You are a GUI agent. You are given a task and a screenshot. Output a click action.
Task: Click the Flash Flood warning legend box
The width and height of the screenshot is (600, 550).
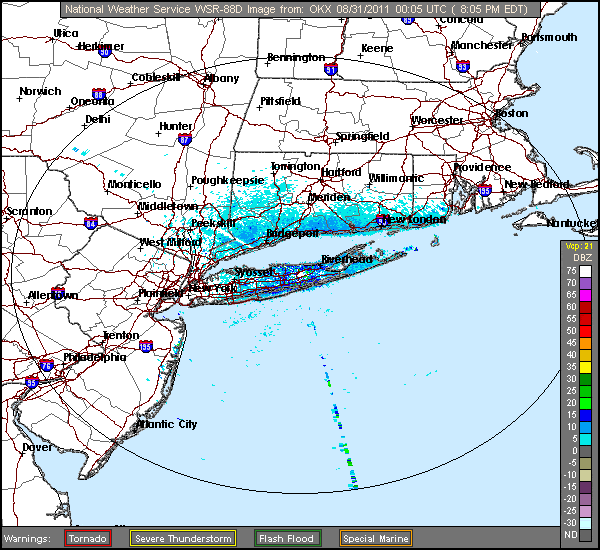[x=287, y=538]
